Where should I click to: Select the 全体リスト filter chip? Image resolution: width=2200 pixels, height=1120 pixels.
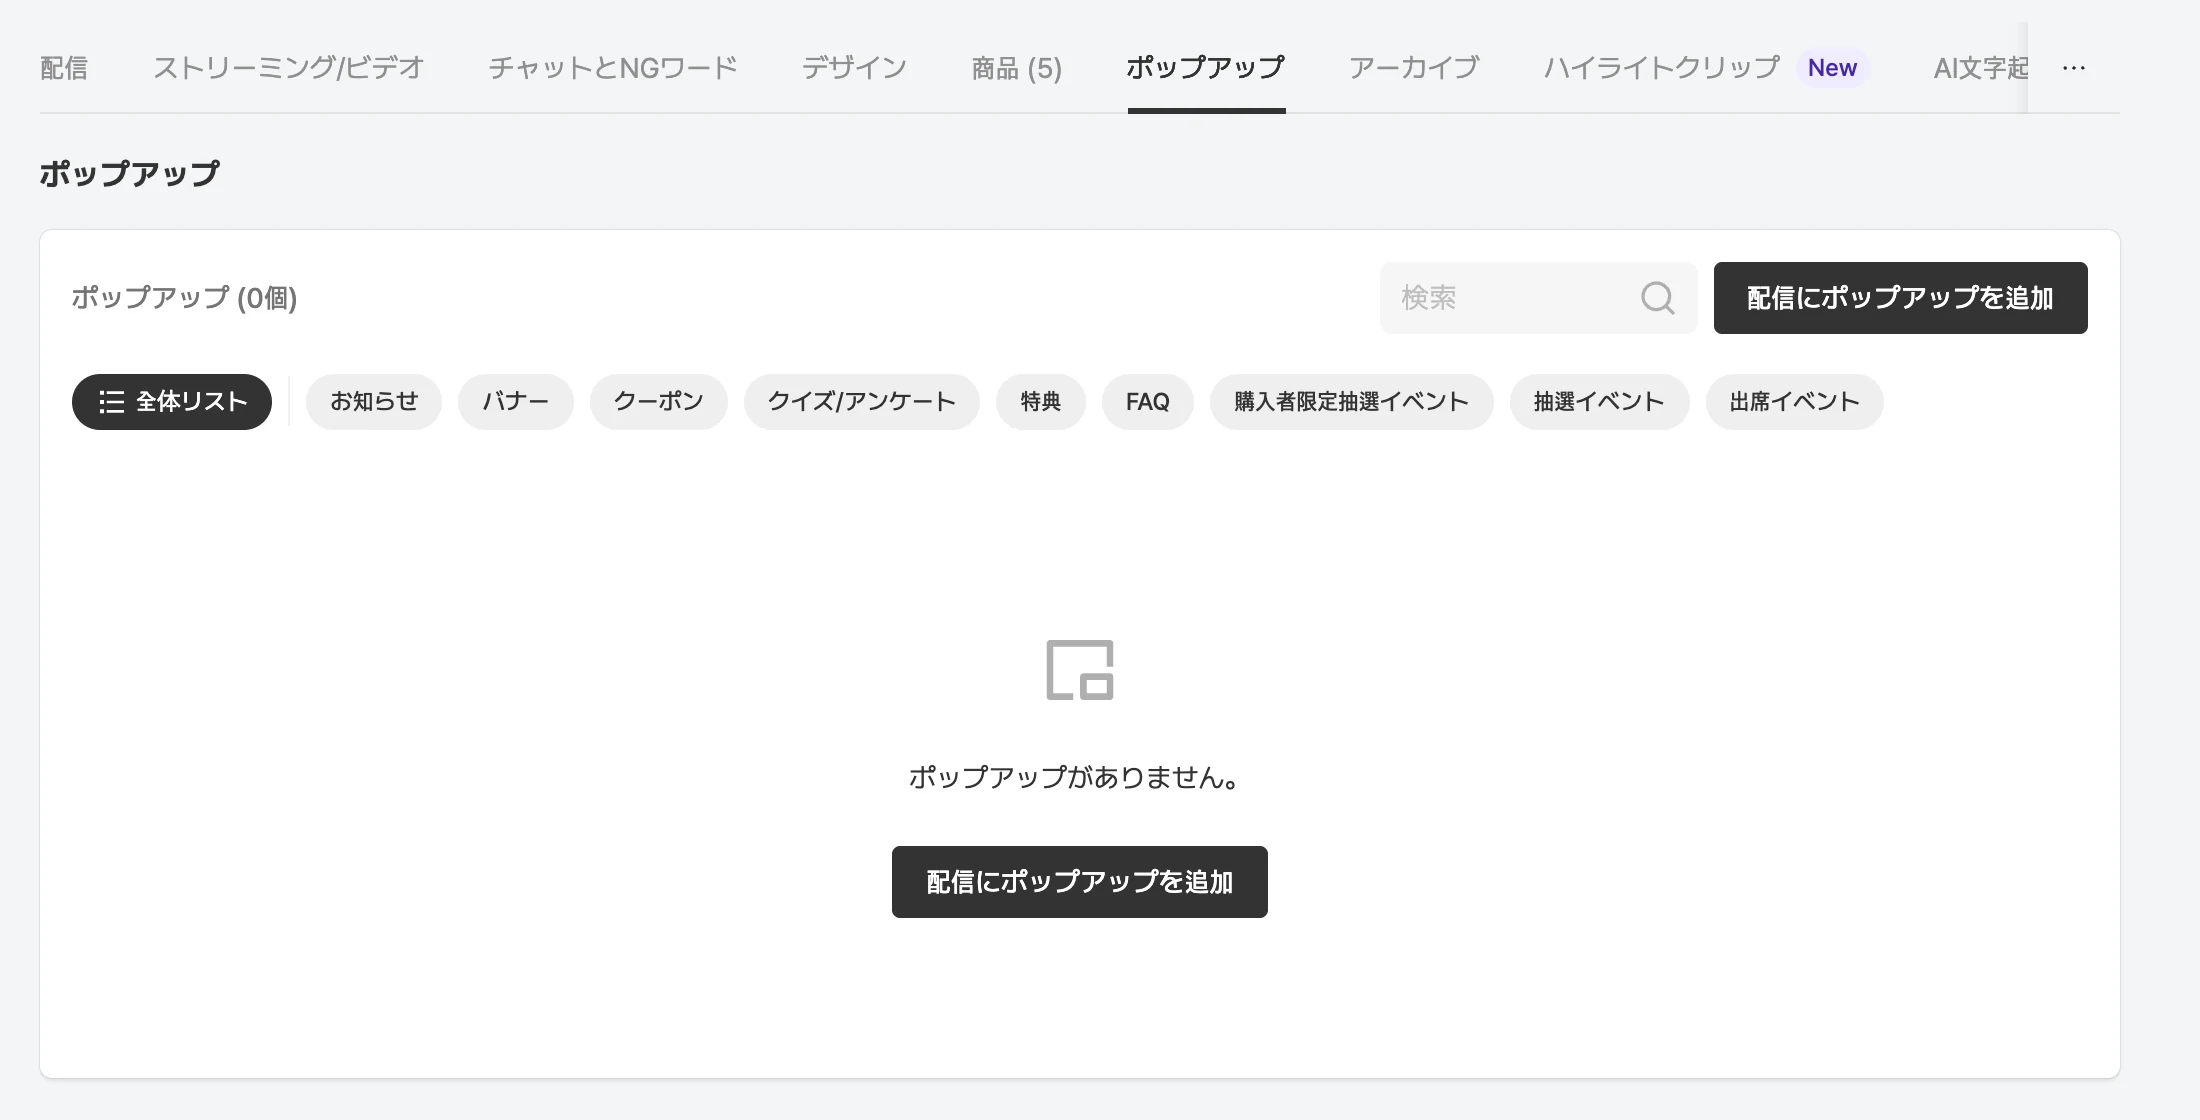(x=172, y=402)
